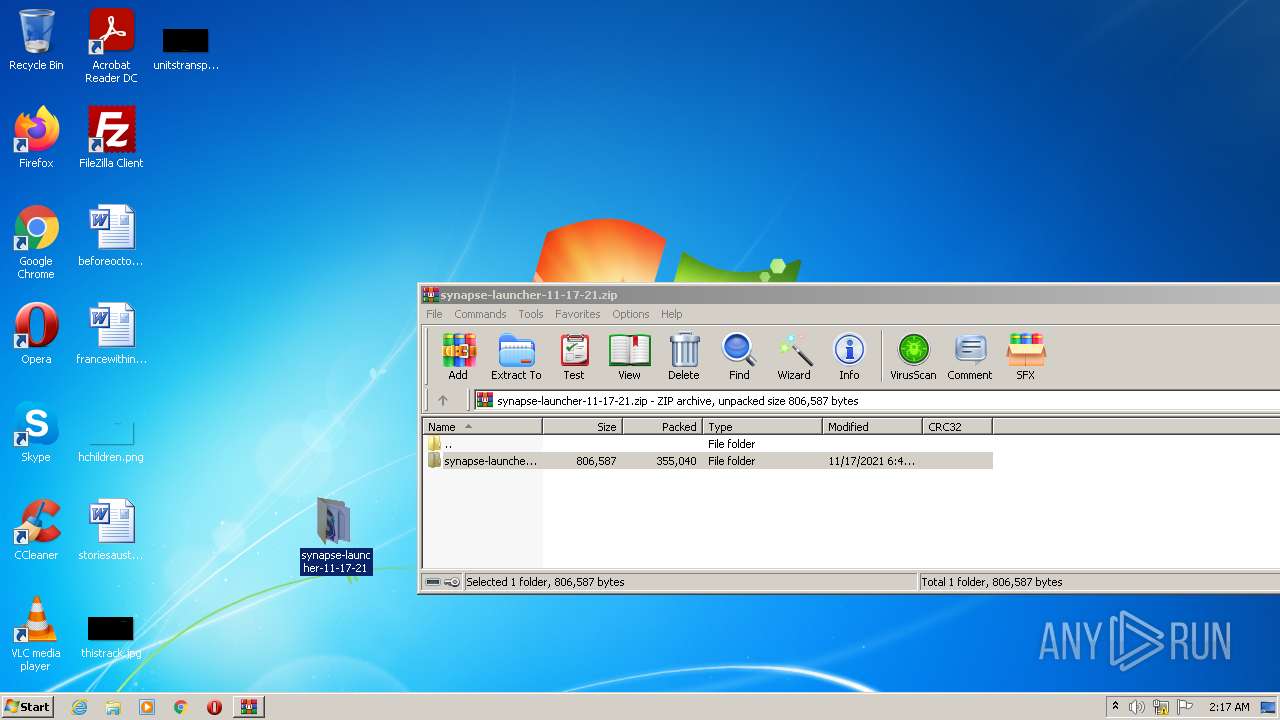Sort list by Name column header
Screen dimensions: 1280x720
482,427
